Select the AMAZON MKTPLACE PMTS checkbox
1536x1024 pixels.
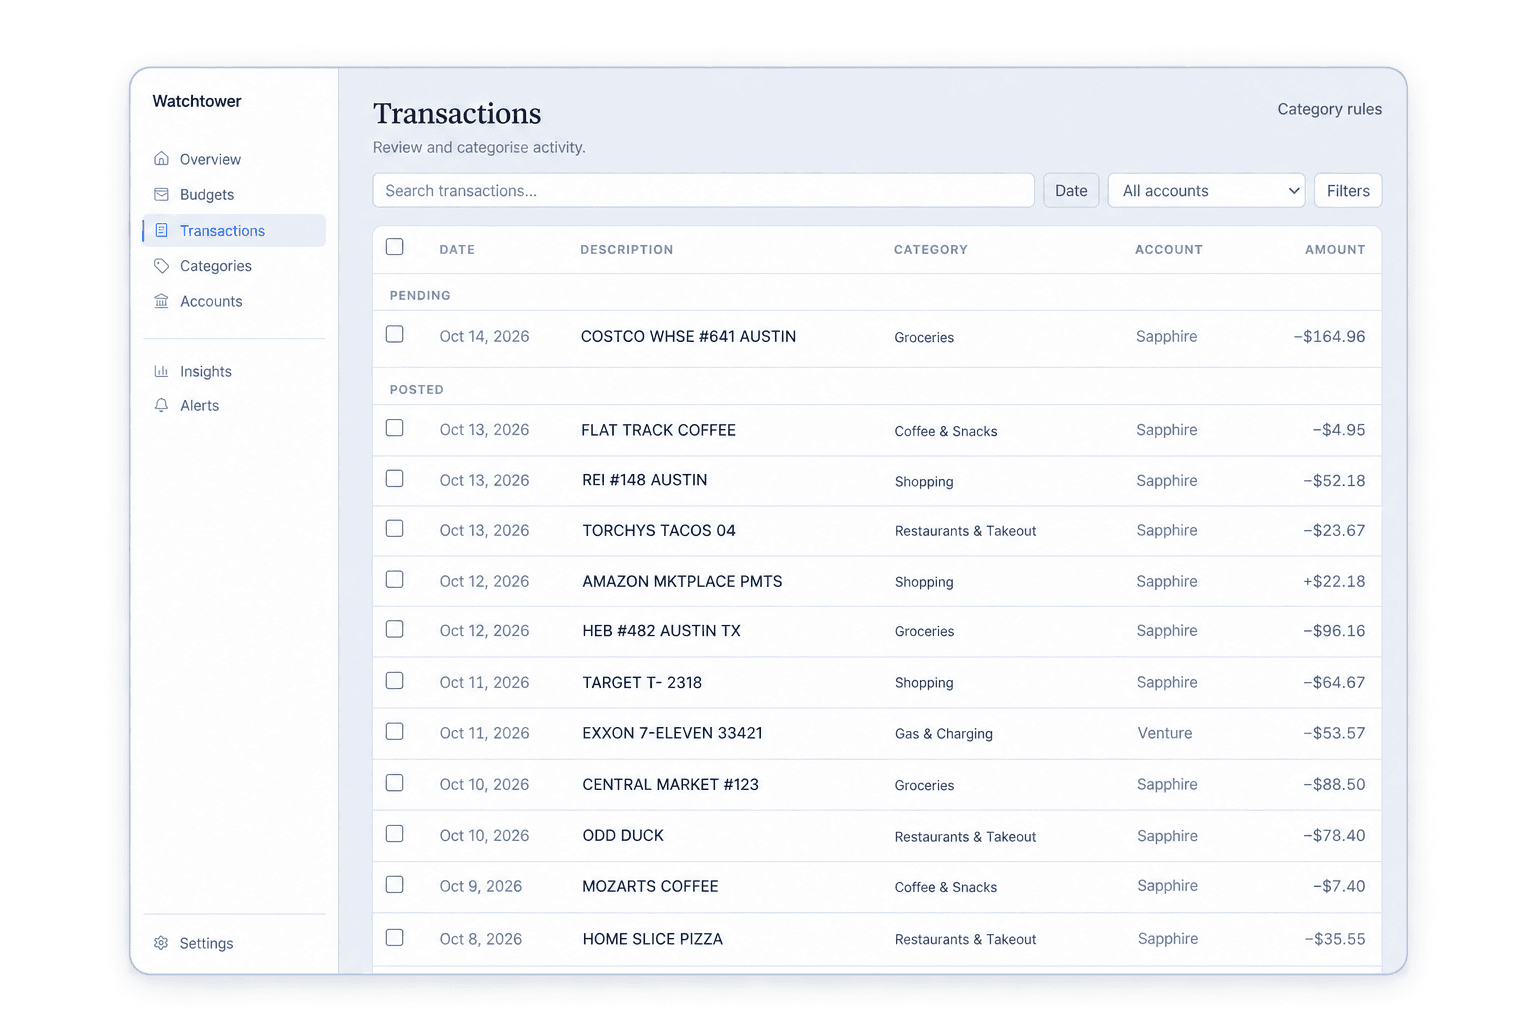pos(395,580)
